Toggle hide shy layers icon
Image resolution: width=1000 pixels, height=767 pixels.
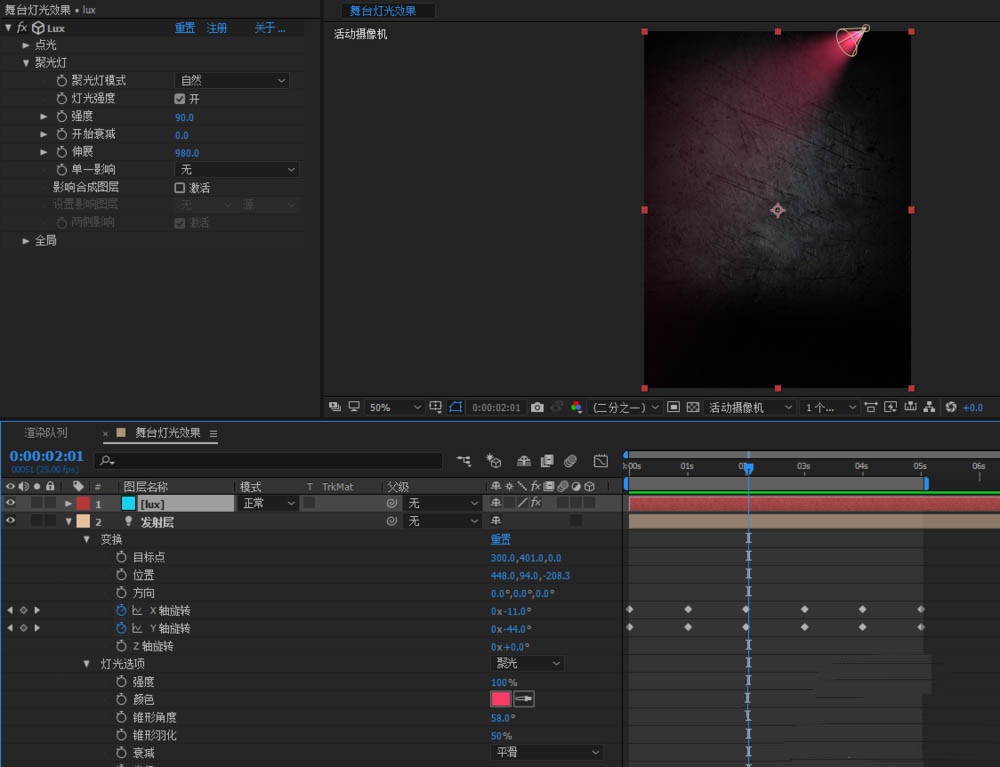point(524,460)
